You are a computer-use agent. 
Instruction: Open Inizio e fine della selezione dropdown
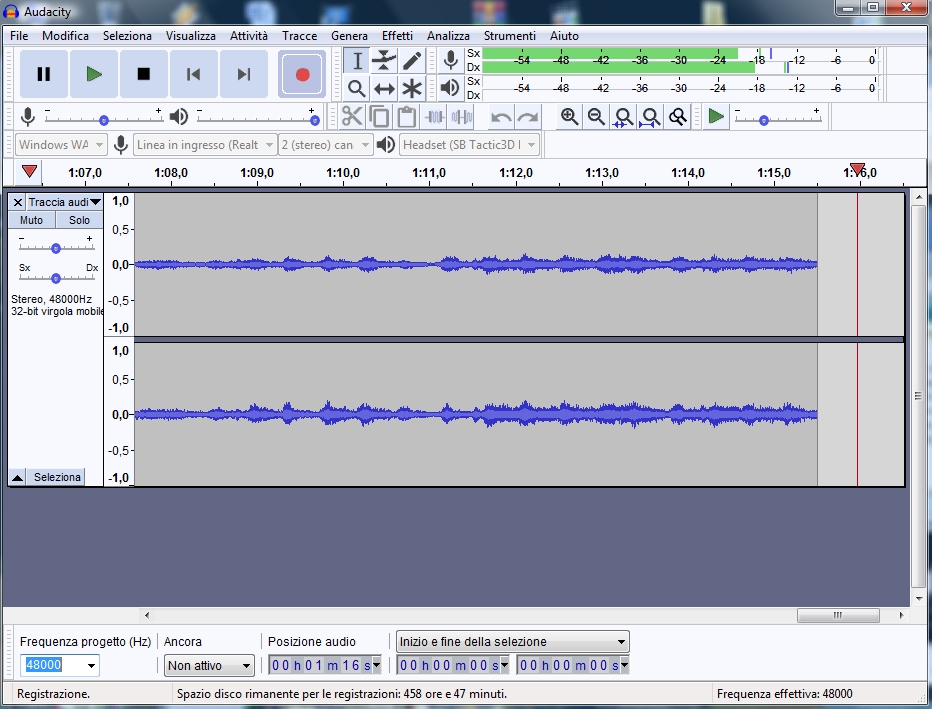pos(512,642)
